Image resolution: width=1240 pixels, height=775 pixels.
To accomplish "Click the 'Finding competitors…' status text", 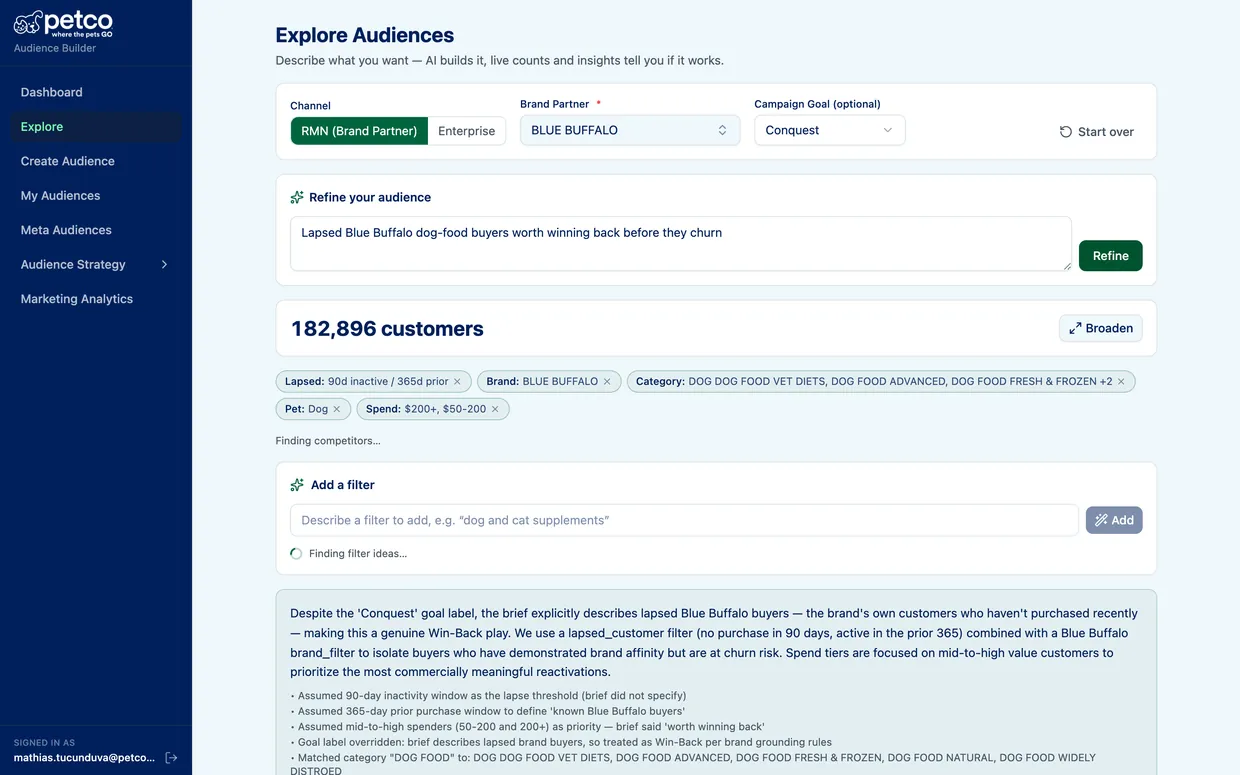I will (328, 441).
